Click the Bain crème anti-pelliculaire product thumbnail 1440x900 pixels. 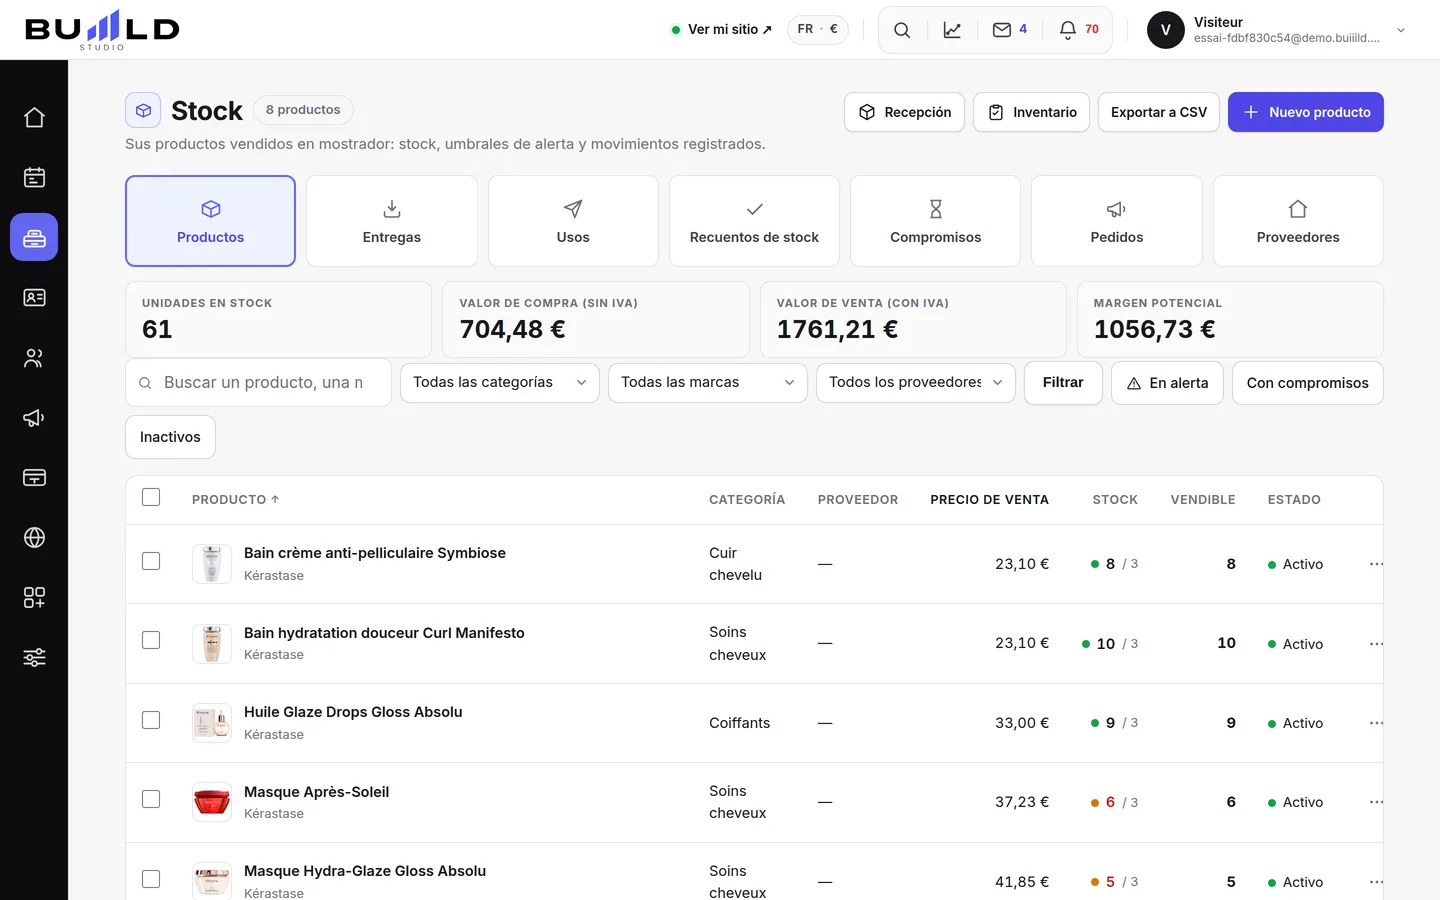point(212,564)
